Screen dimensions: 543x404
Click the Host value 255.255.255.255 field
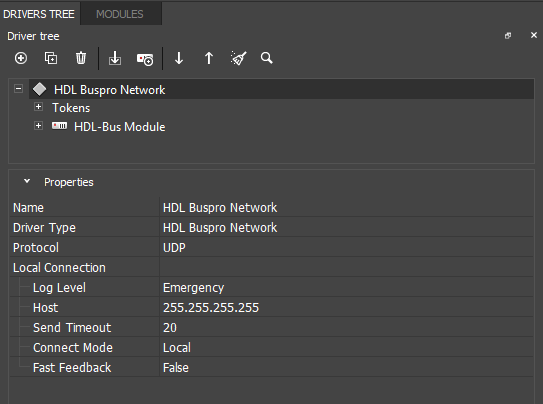346,307
